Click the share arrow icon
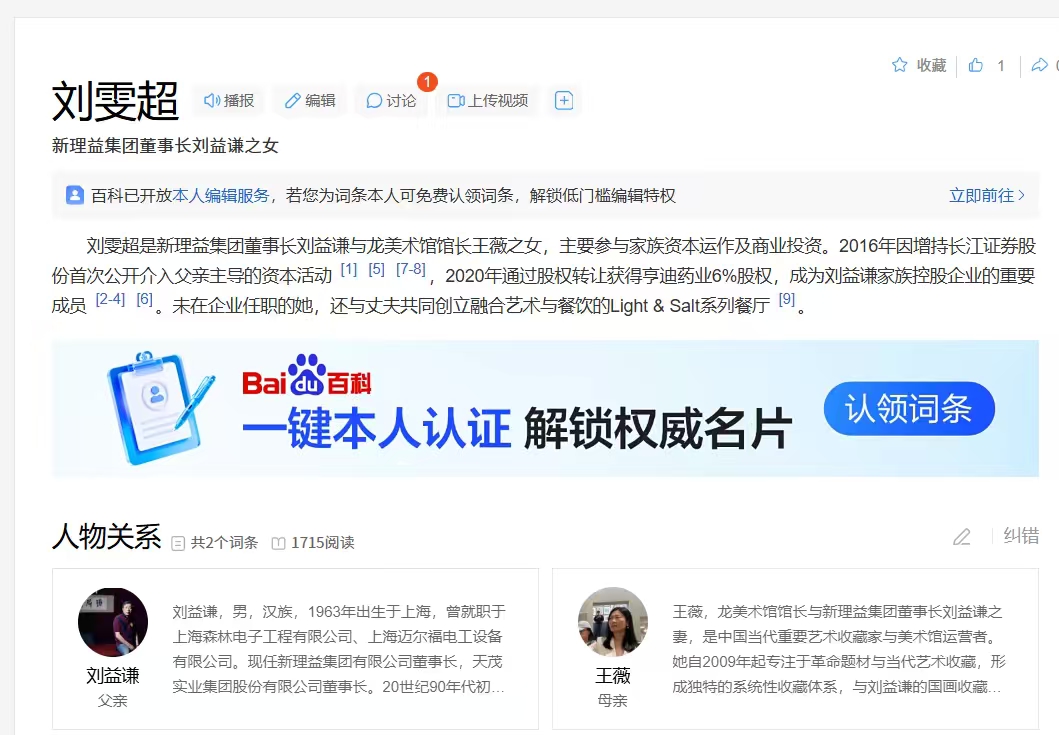Viewport: 1059px width, 735px height. pos(1039,65)
